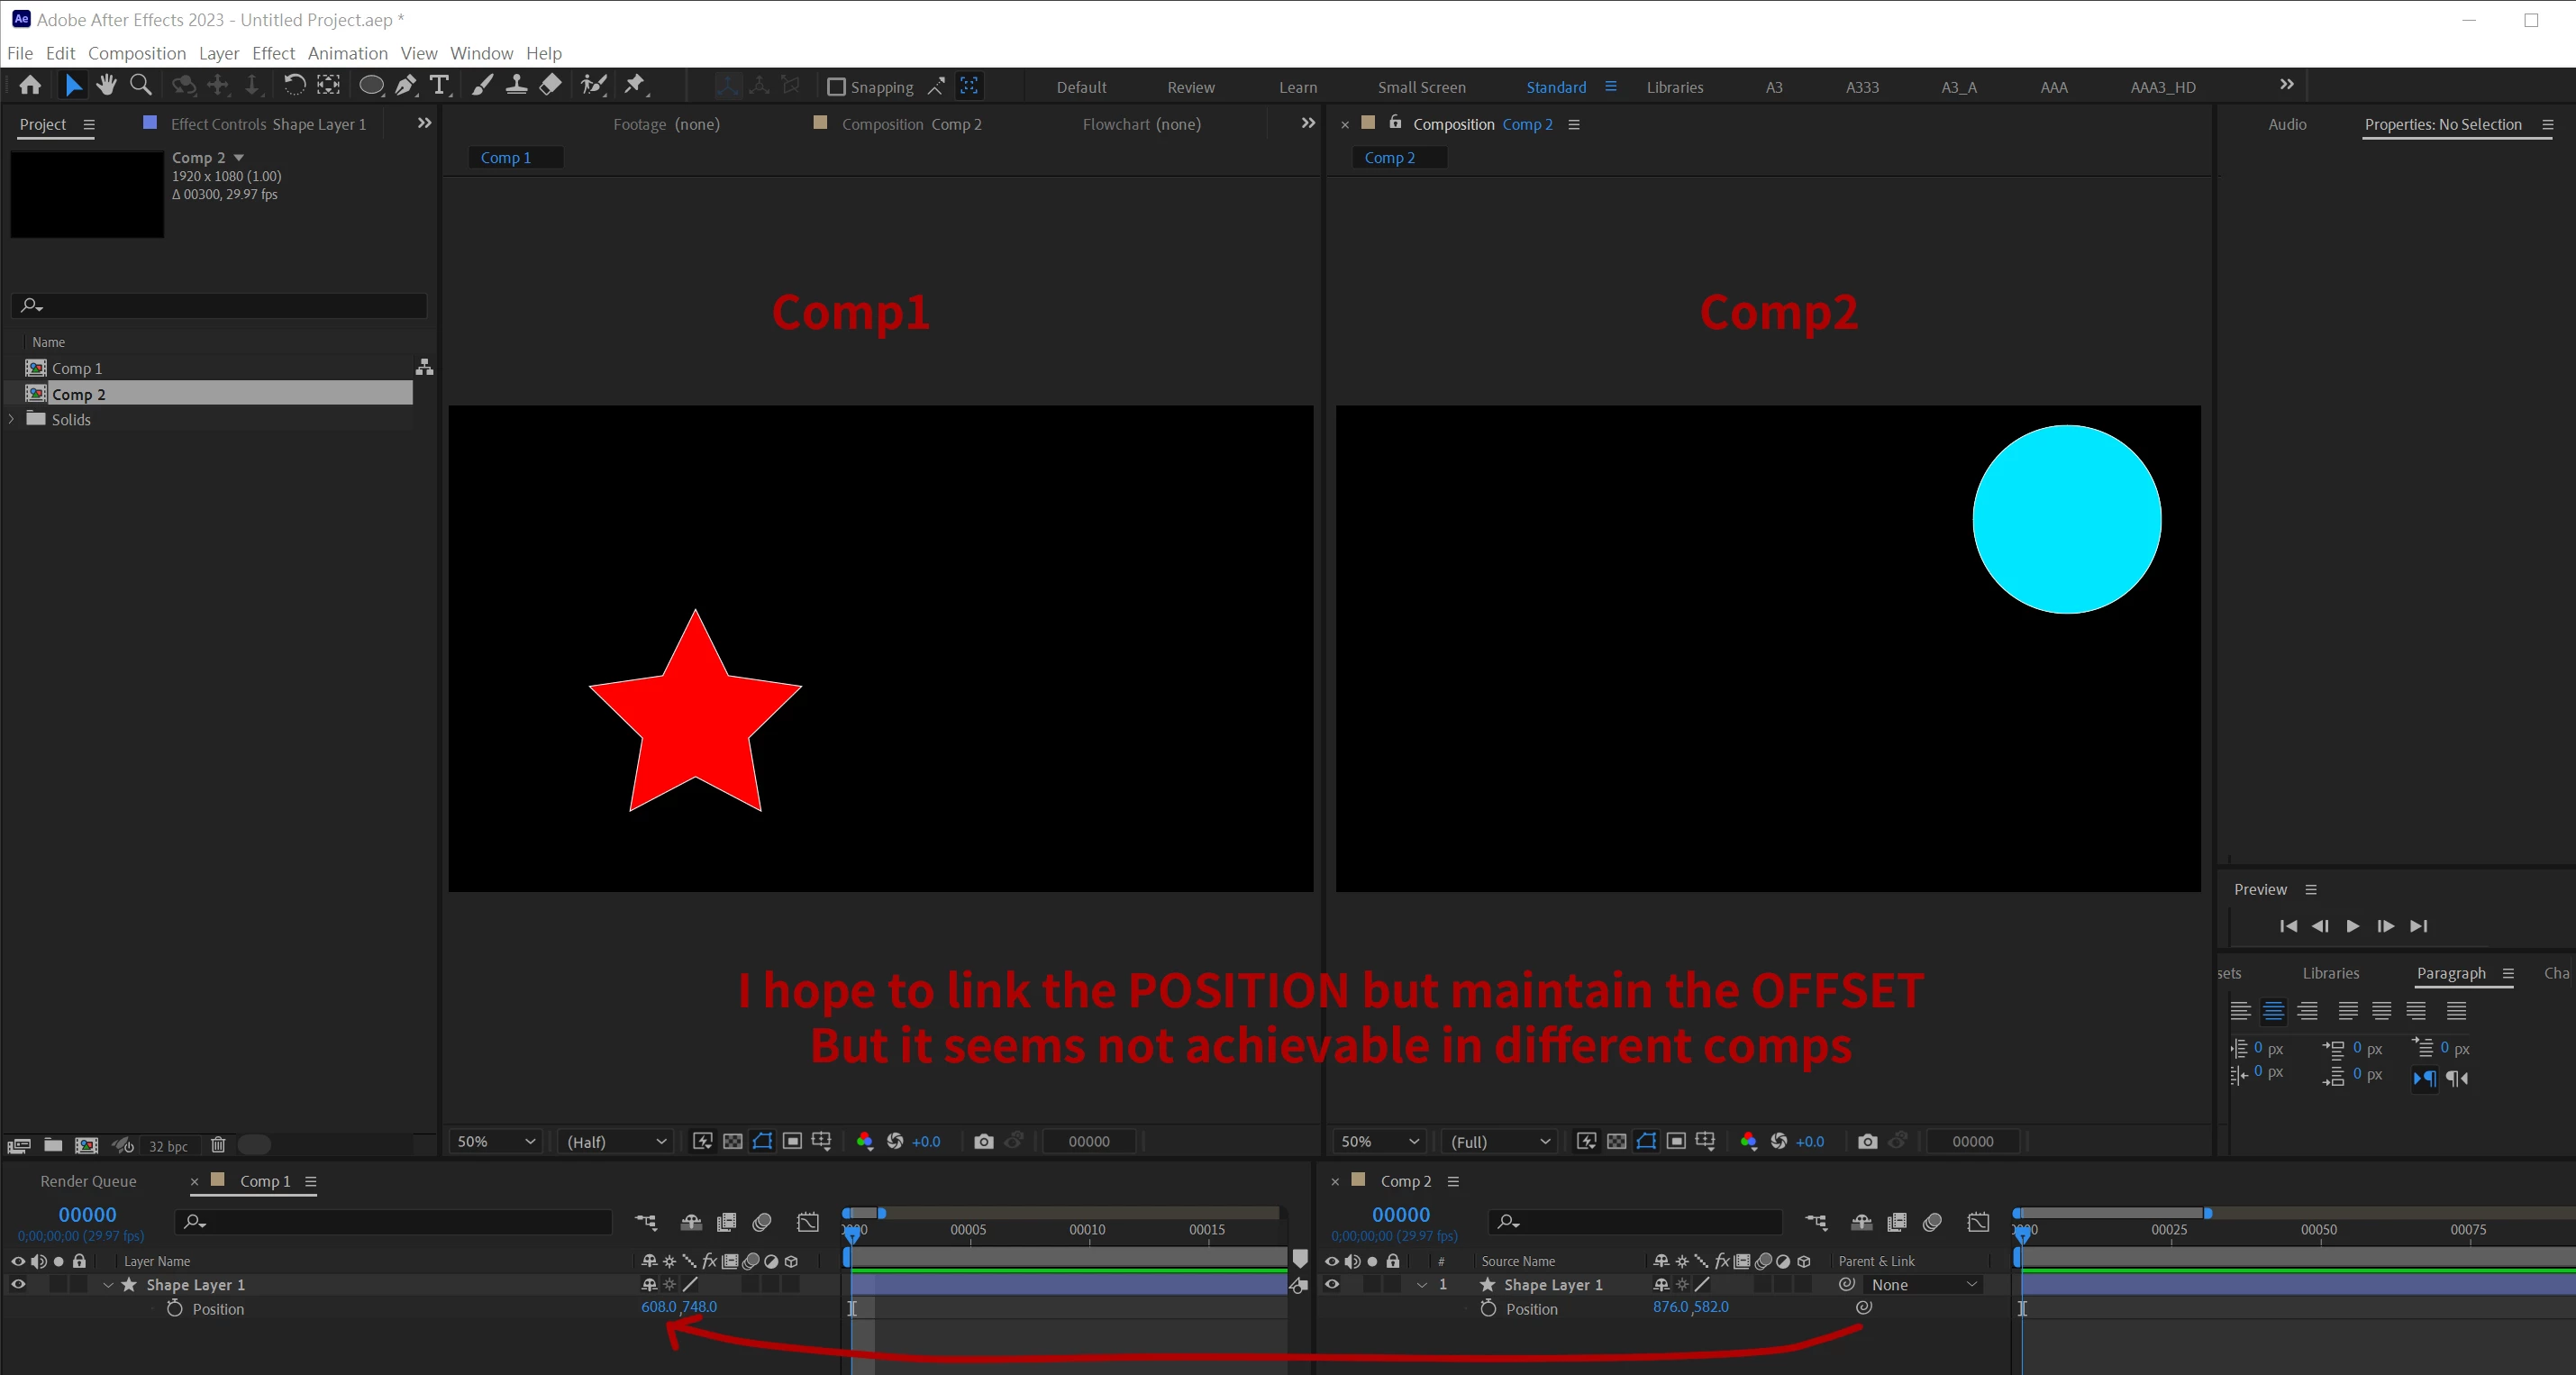Select the Hand tool in toolbar
This screenshot has height=1375, width=2576.
click(x=106, y=86)
